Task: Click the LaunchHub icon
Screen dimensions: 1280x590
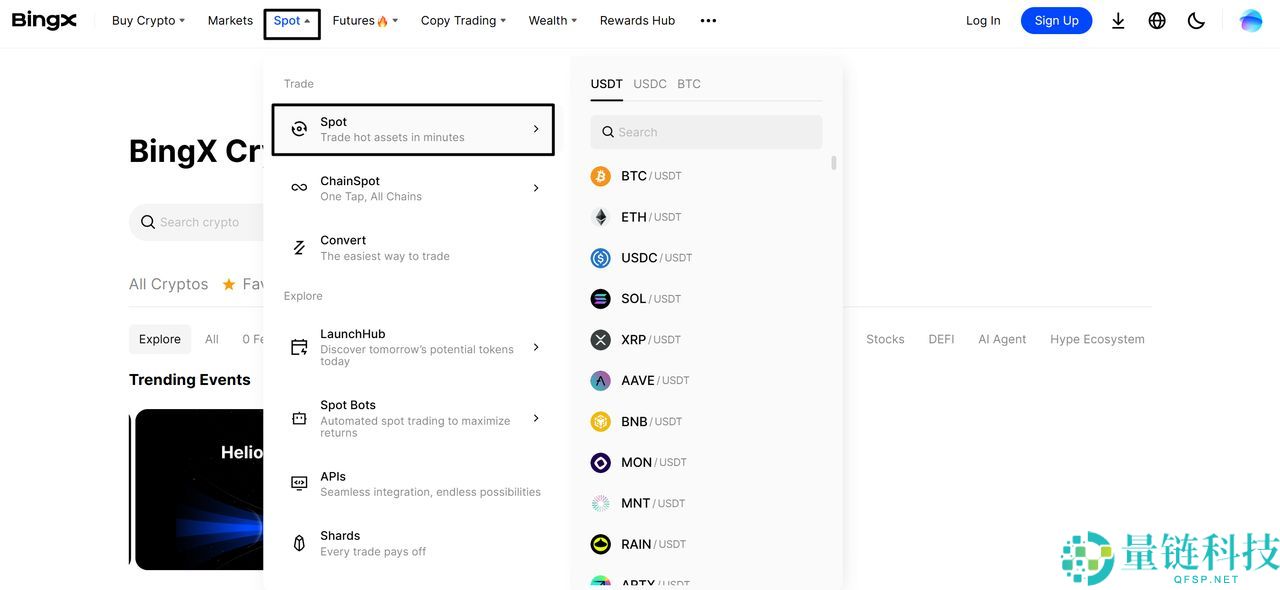Action: (299, 347)
